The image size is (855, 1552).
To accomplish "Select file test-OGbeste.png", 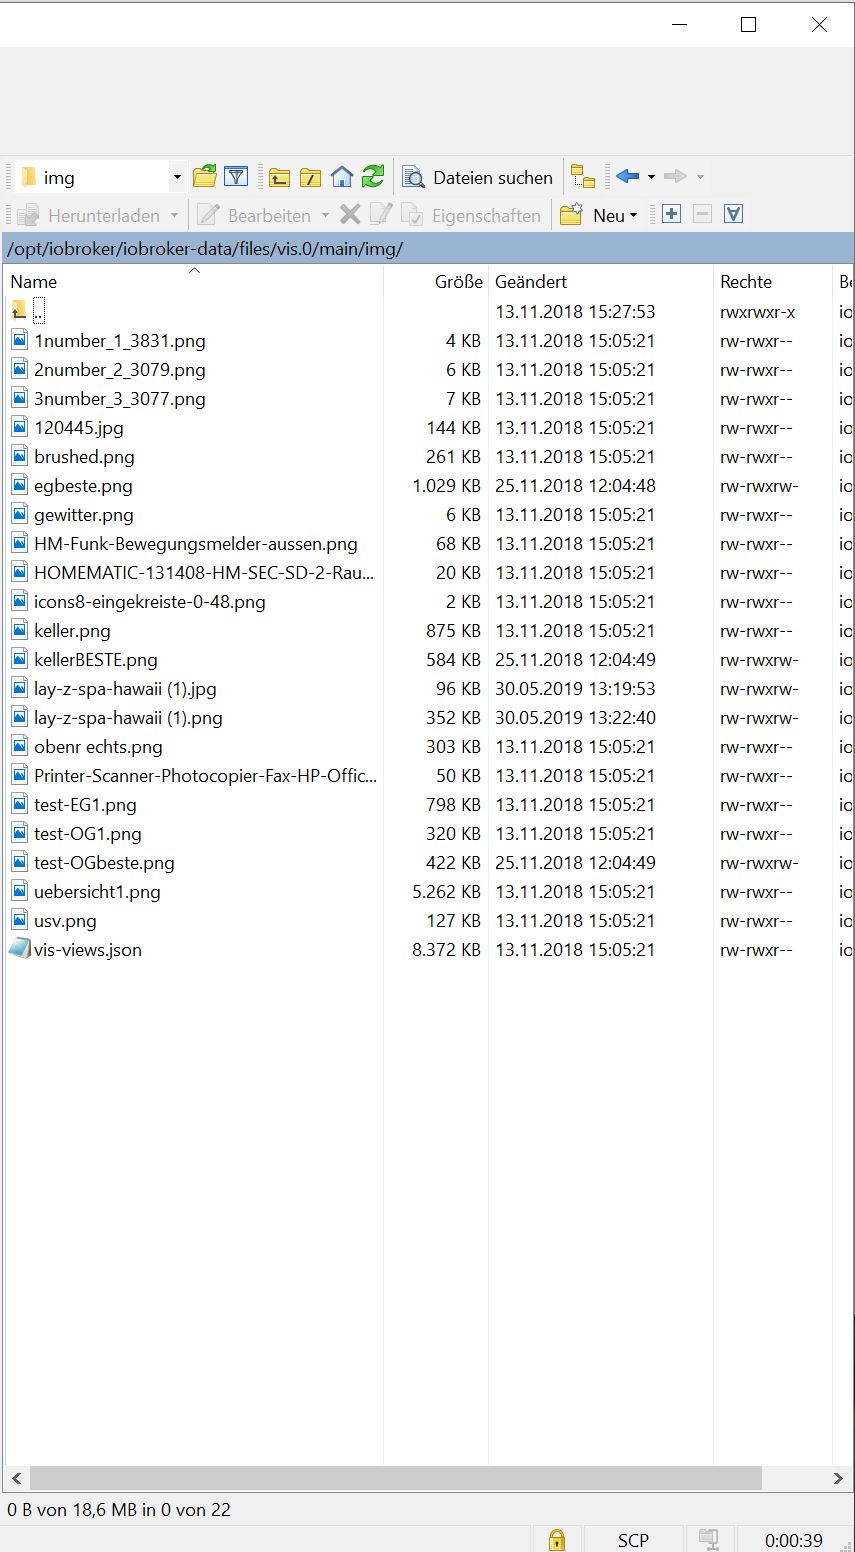I will [x=104, y=863].
